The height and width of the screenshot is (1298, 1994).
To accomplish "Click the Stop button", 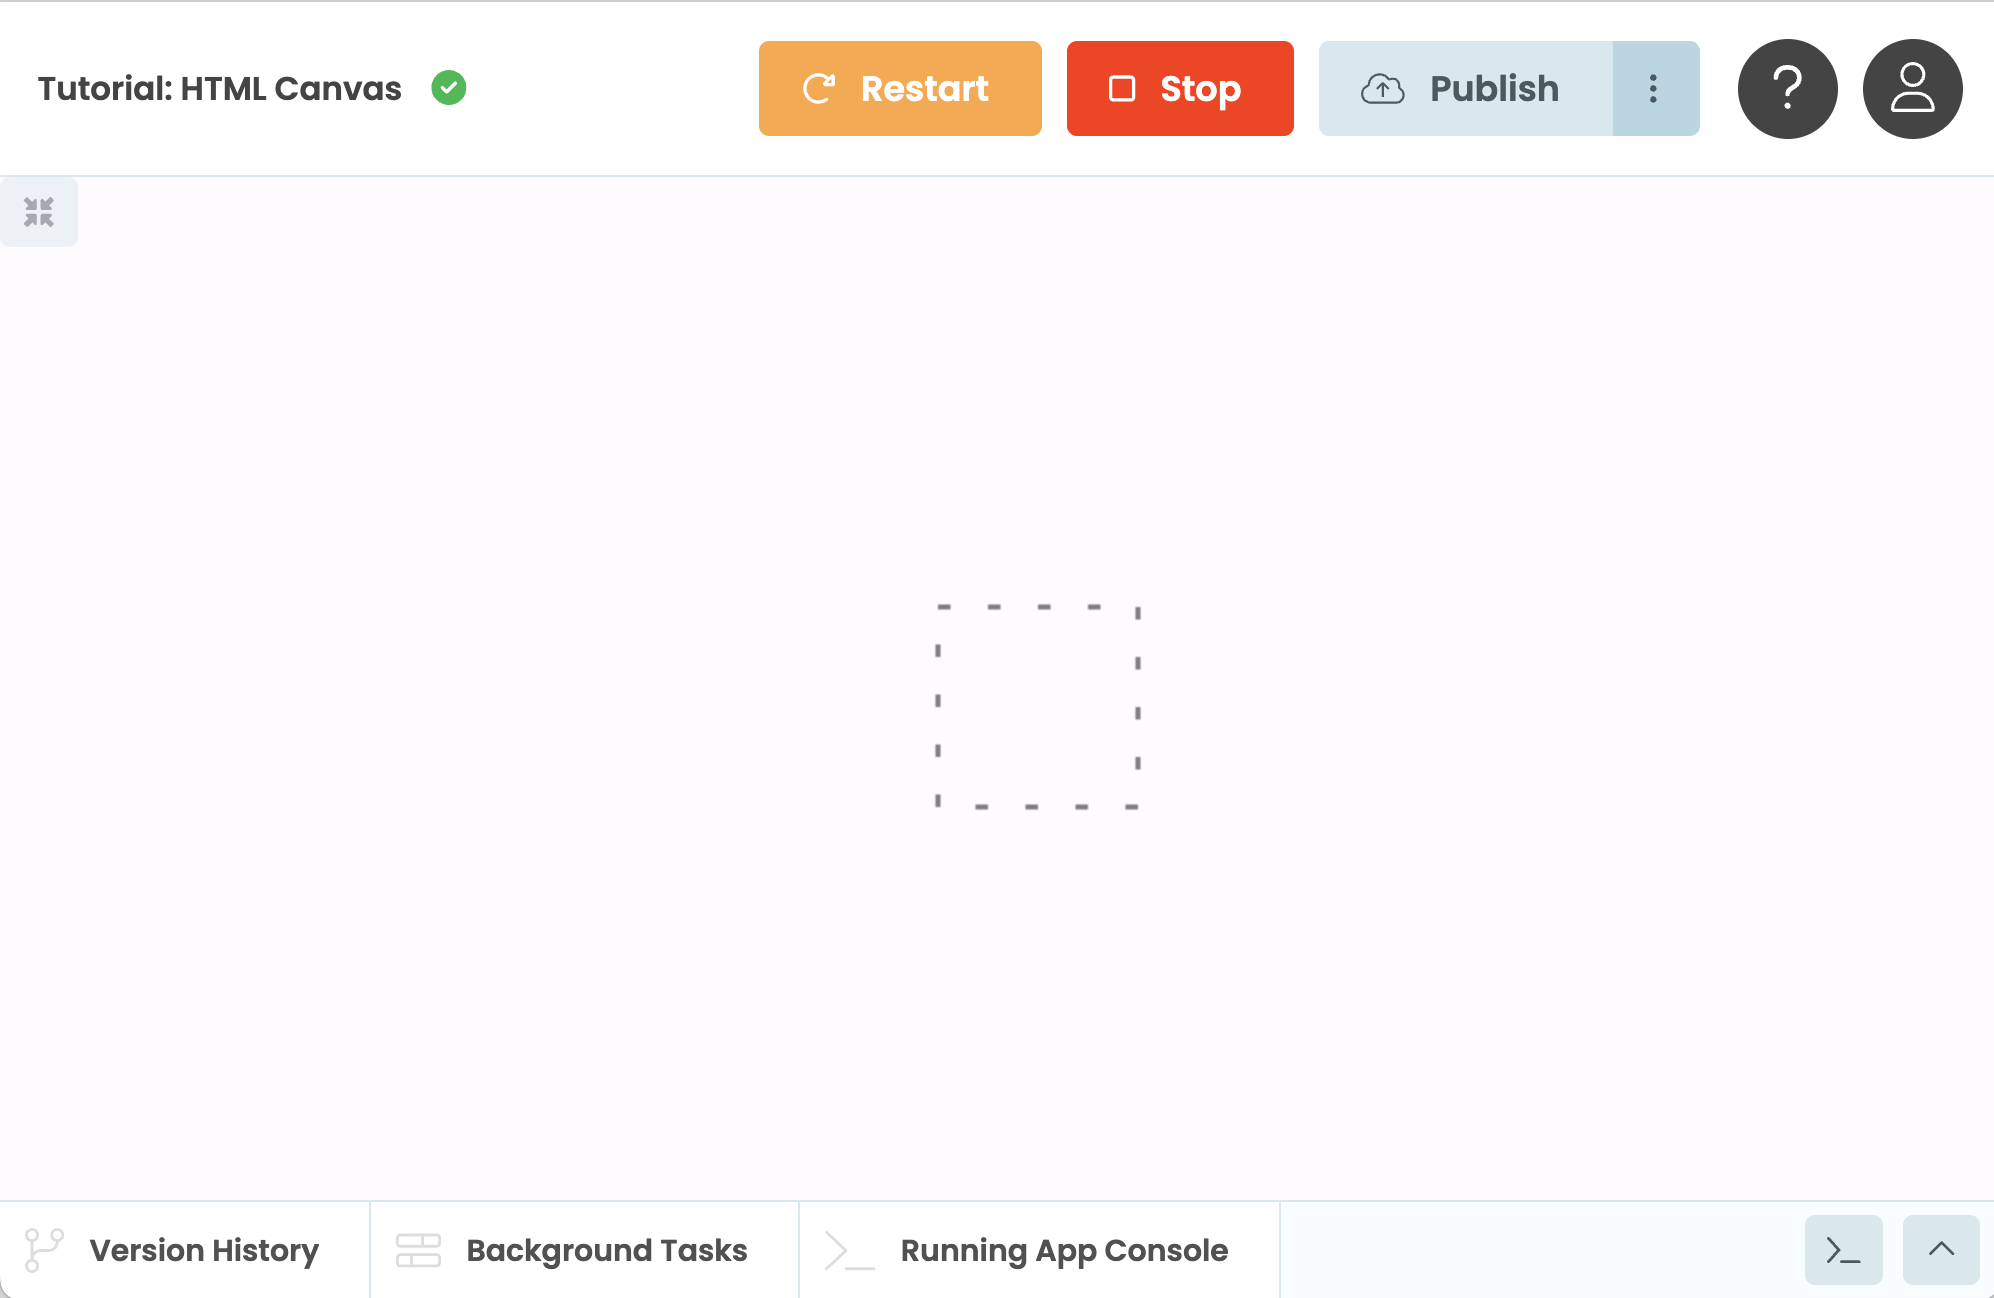I will pyautogui.click(x=1180, y=89).
